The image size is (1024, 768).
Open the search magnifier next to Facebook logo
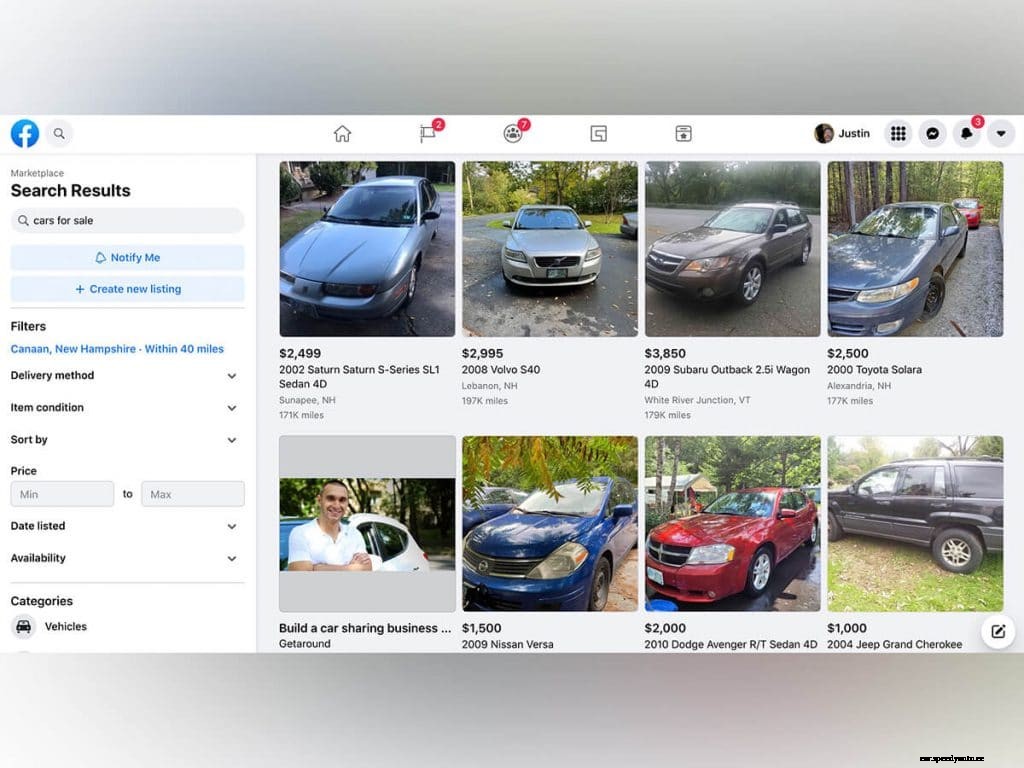(x=58, y=133)
